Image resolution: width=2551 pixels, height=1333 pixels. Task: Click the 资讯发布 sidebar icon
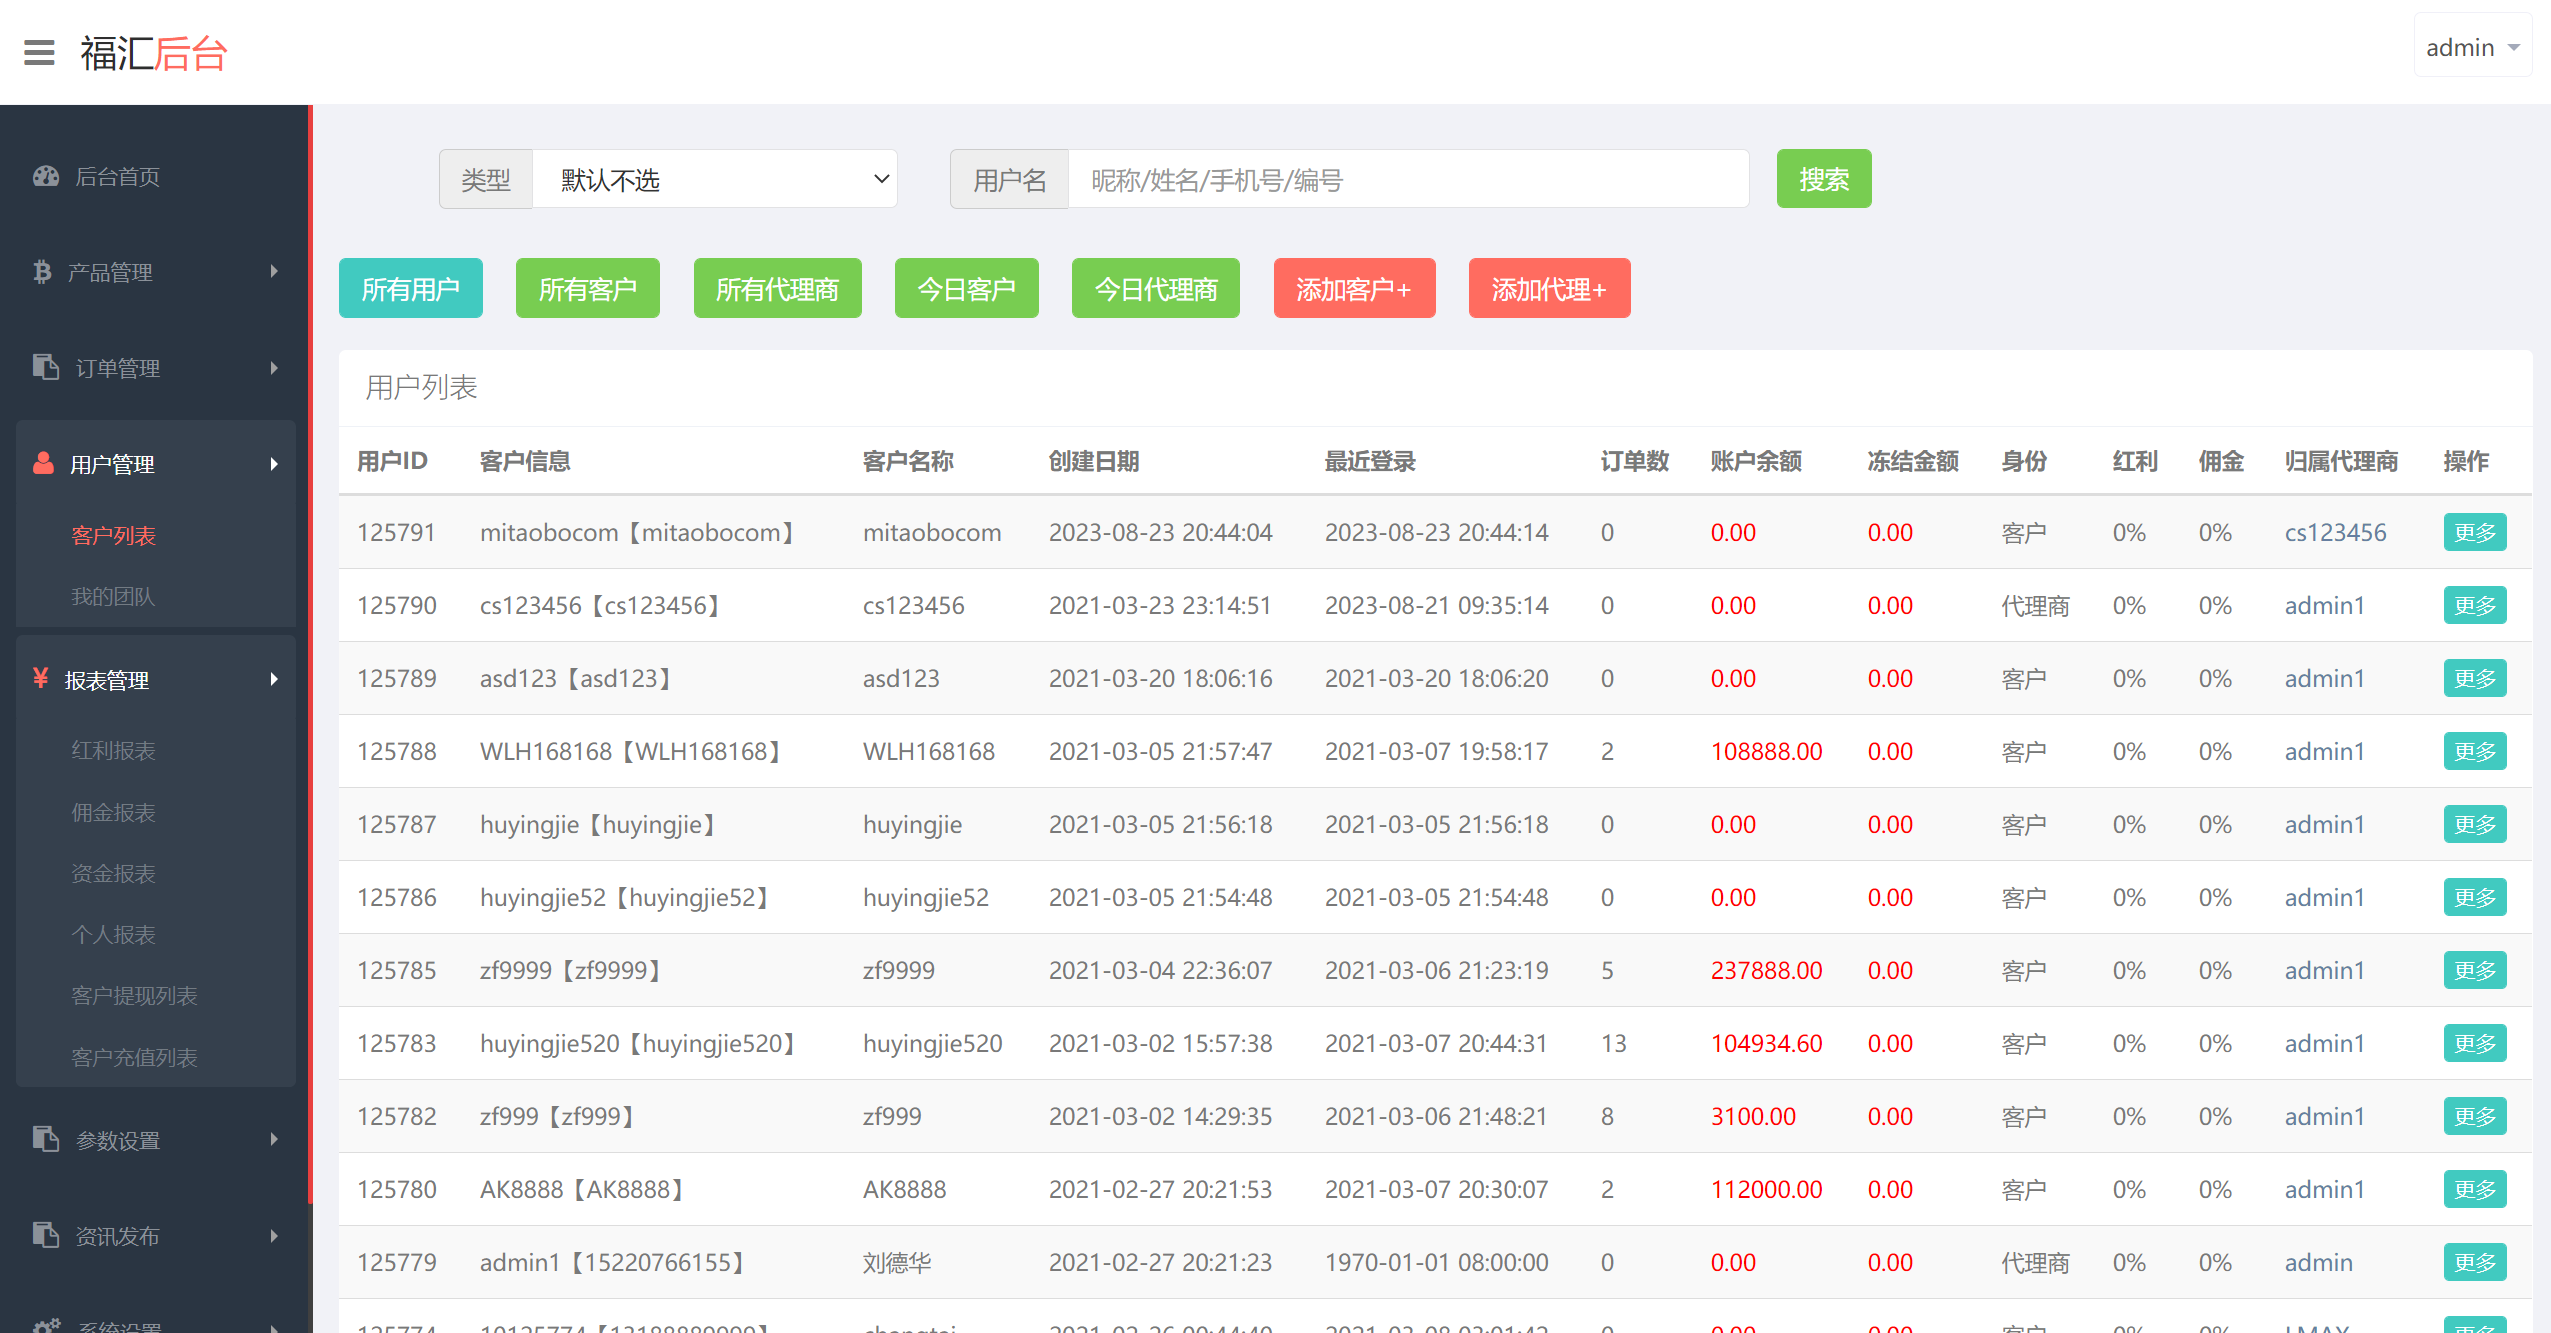[46, 1236]
